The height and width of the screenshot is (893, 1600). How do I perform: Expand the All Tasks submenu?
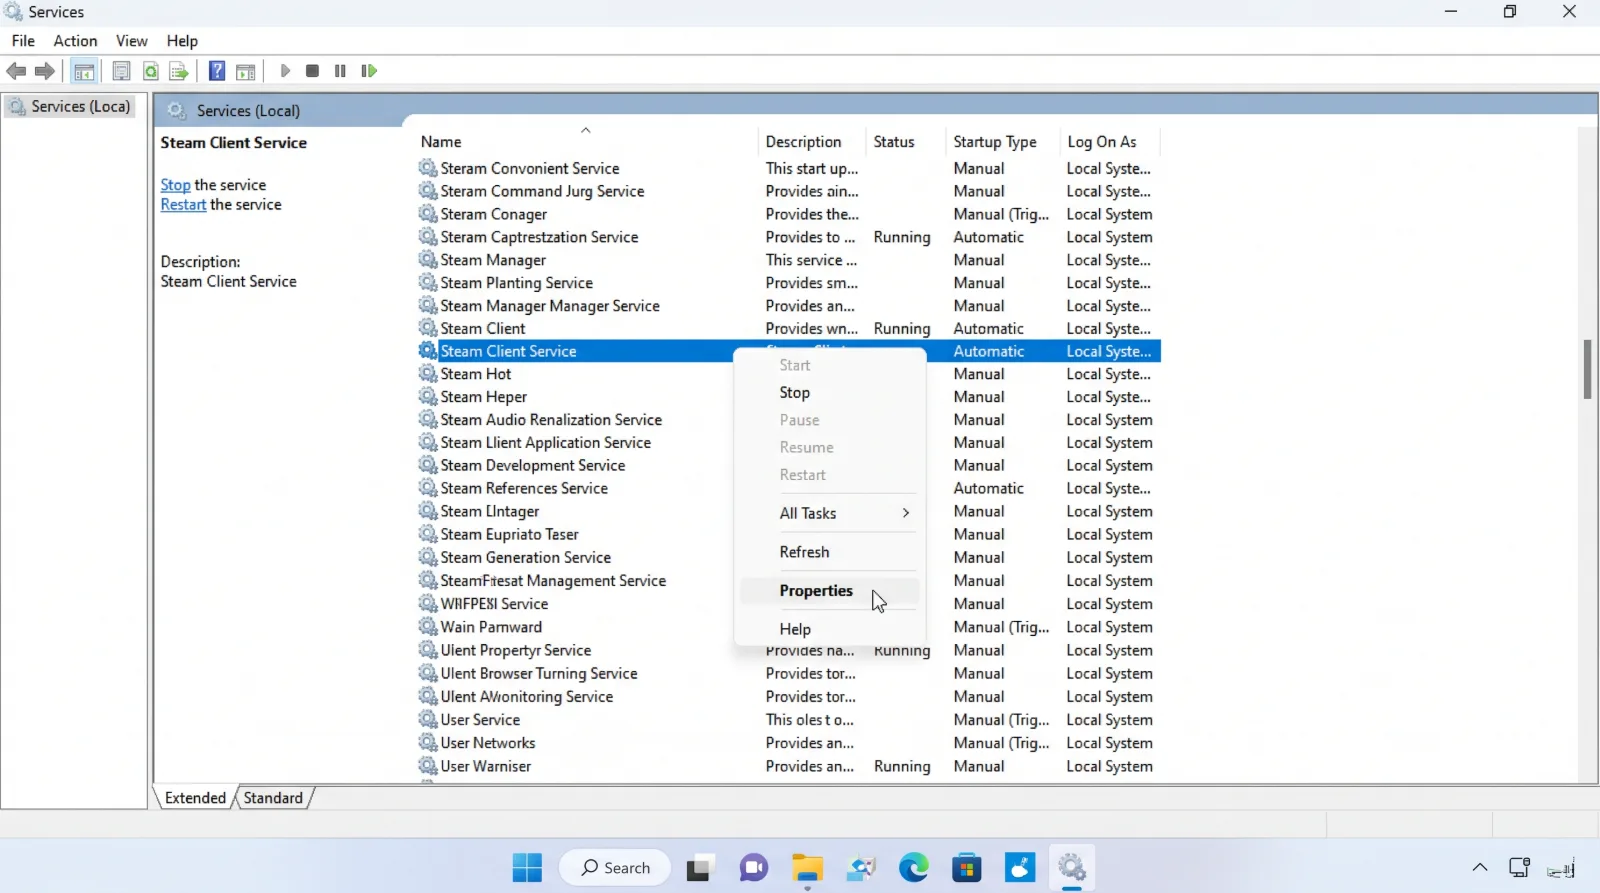click(x=845, y=513)
